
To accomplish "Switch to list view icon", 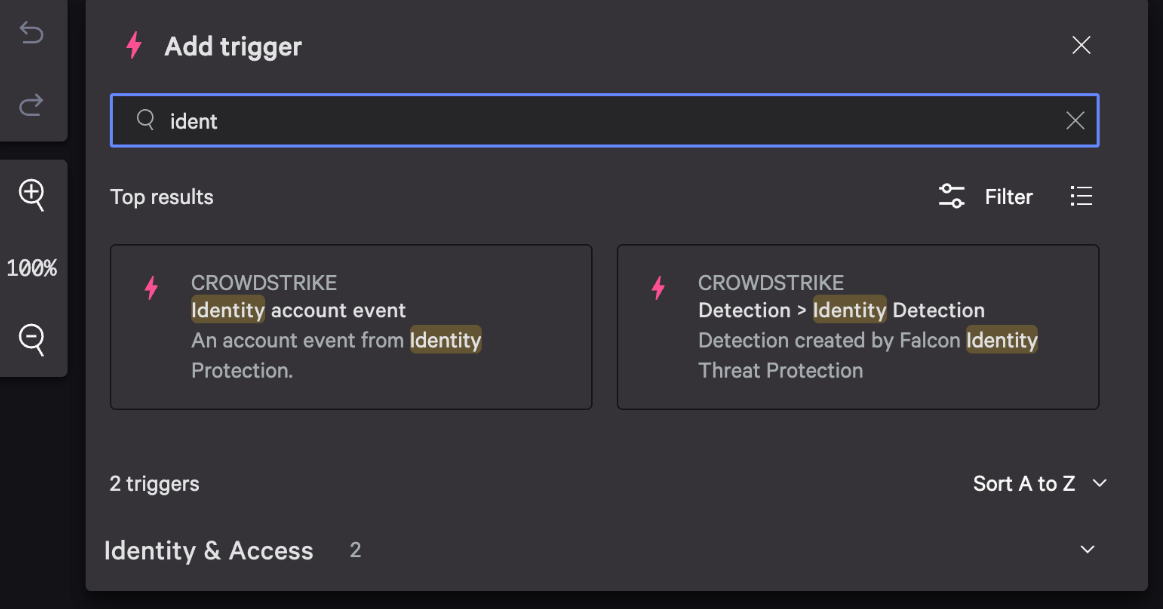I will point(1081,196).
